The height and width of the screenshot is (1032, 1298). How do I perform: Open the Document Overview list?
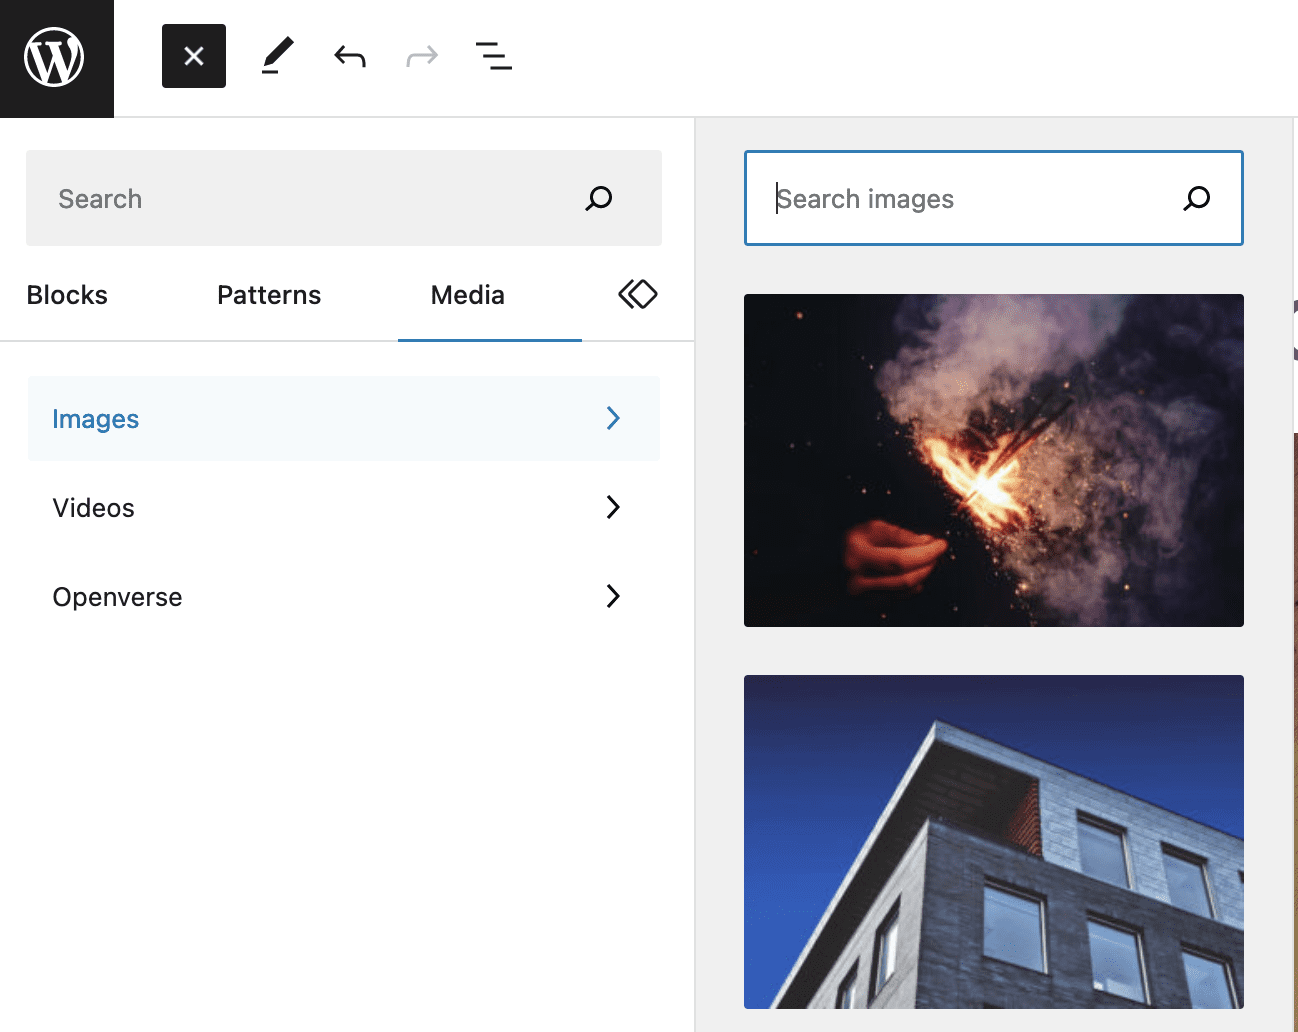[494, 56]
